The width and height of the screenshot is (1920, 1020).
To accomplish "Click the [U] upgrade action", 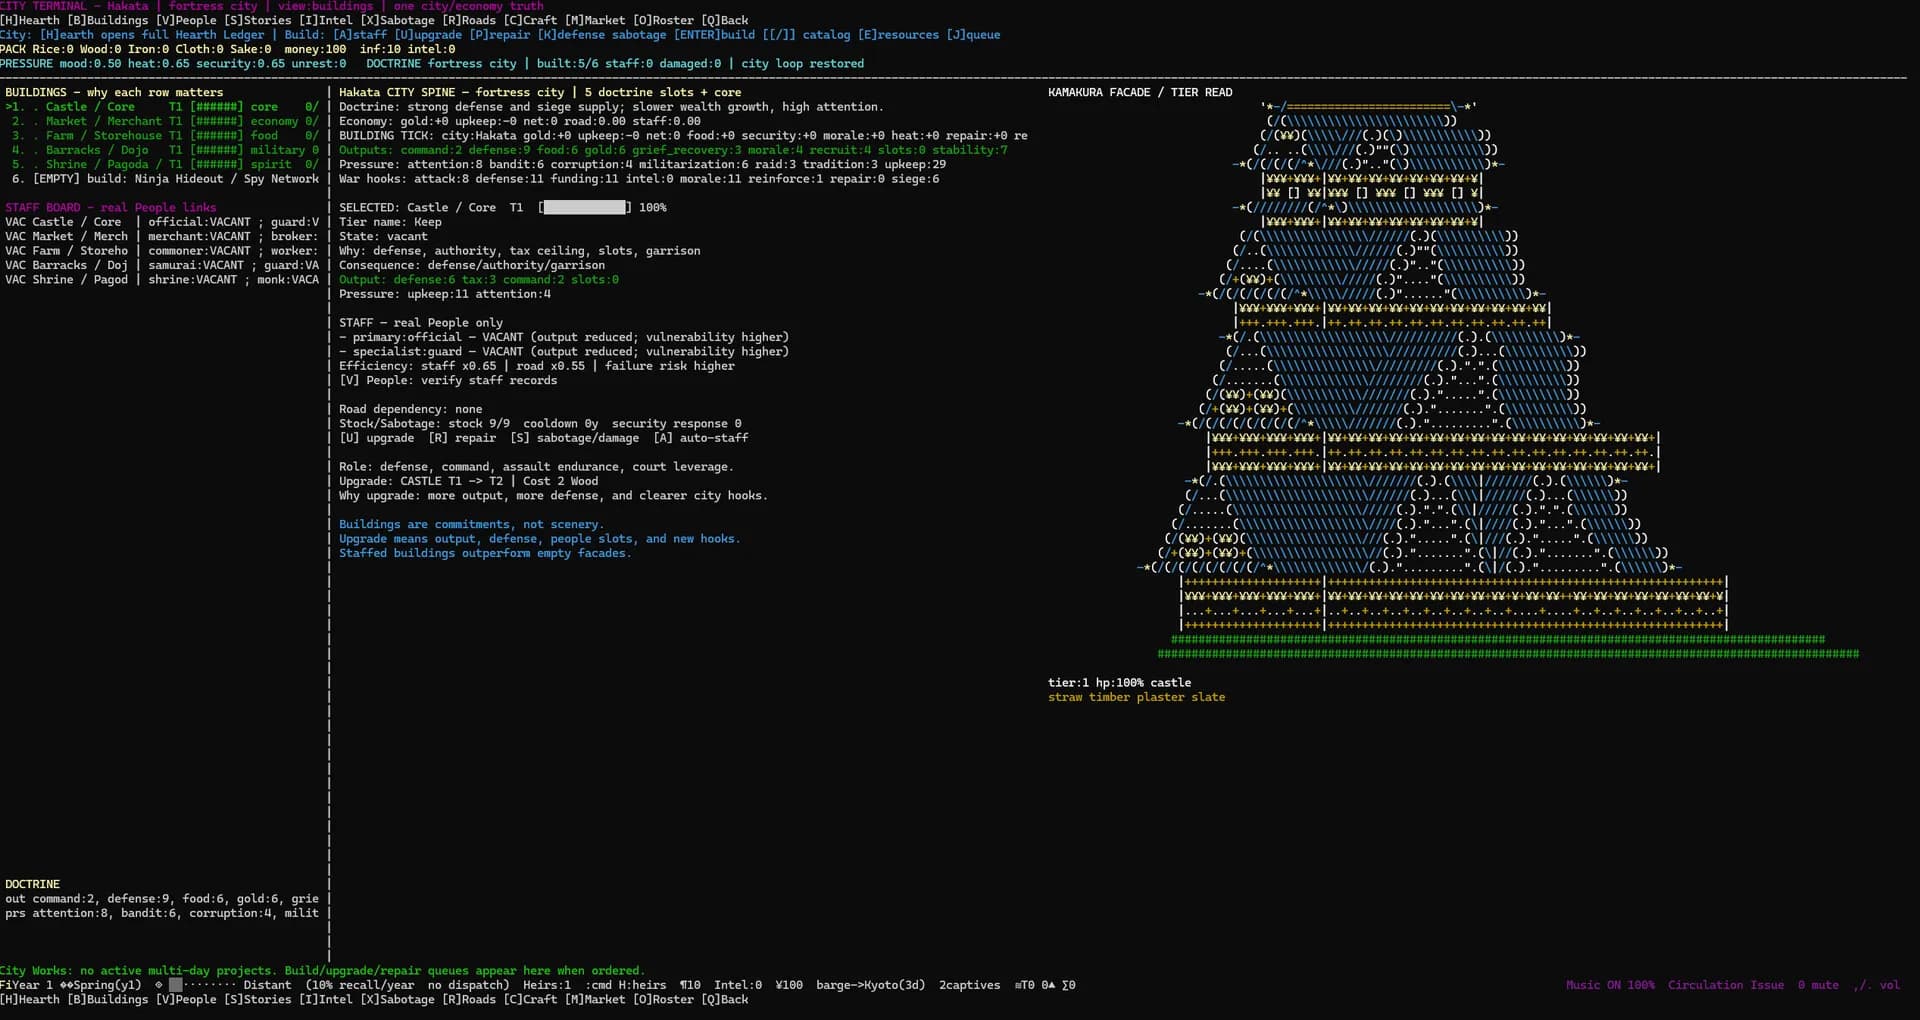I will pyautogui.click(x=376, y=438).
